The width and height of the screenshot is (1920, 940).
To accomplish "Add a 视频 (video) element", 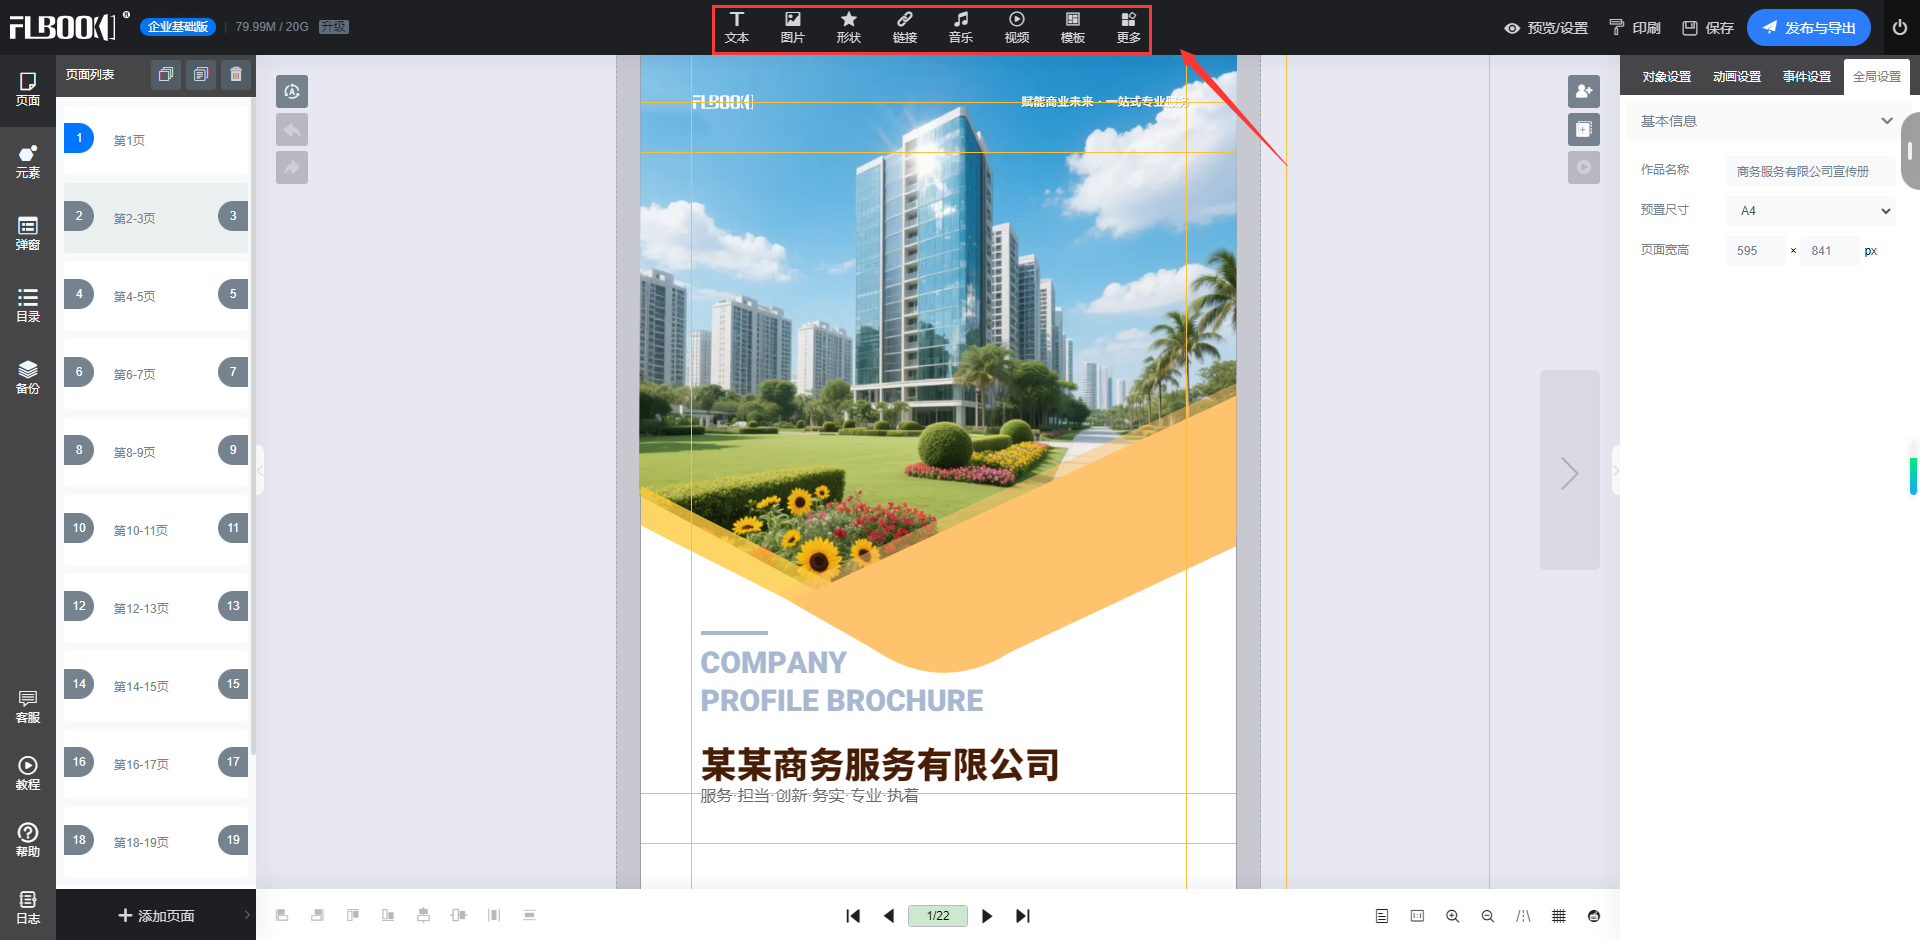I will coord(1016,27).
